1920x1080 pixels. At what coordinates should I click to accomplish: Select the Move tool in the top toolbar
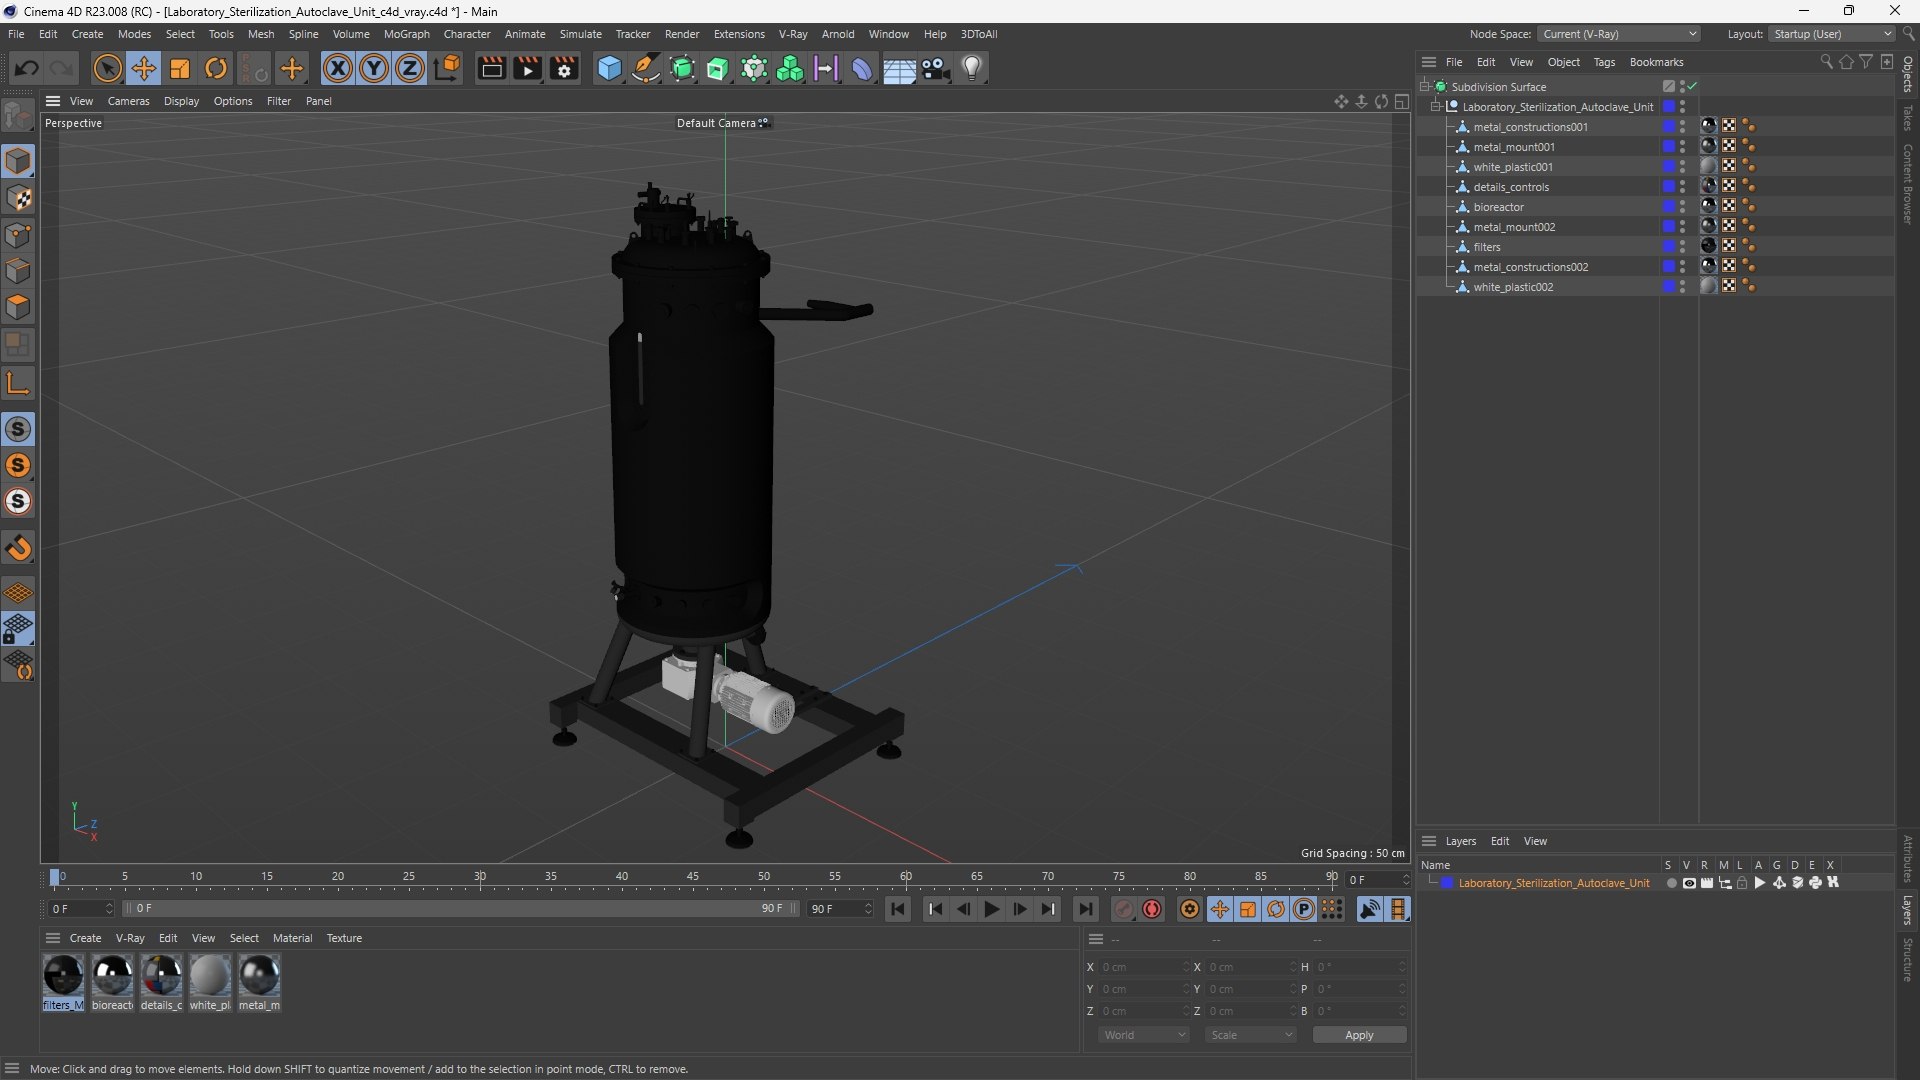click(x=143, y=68)
